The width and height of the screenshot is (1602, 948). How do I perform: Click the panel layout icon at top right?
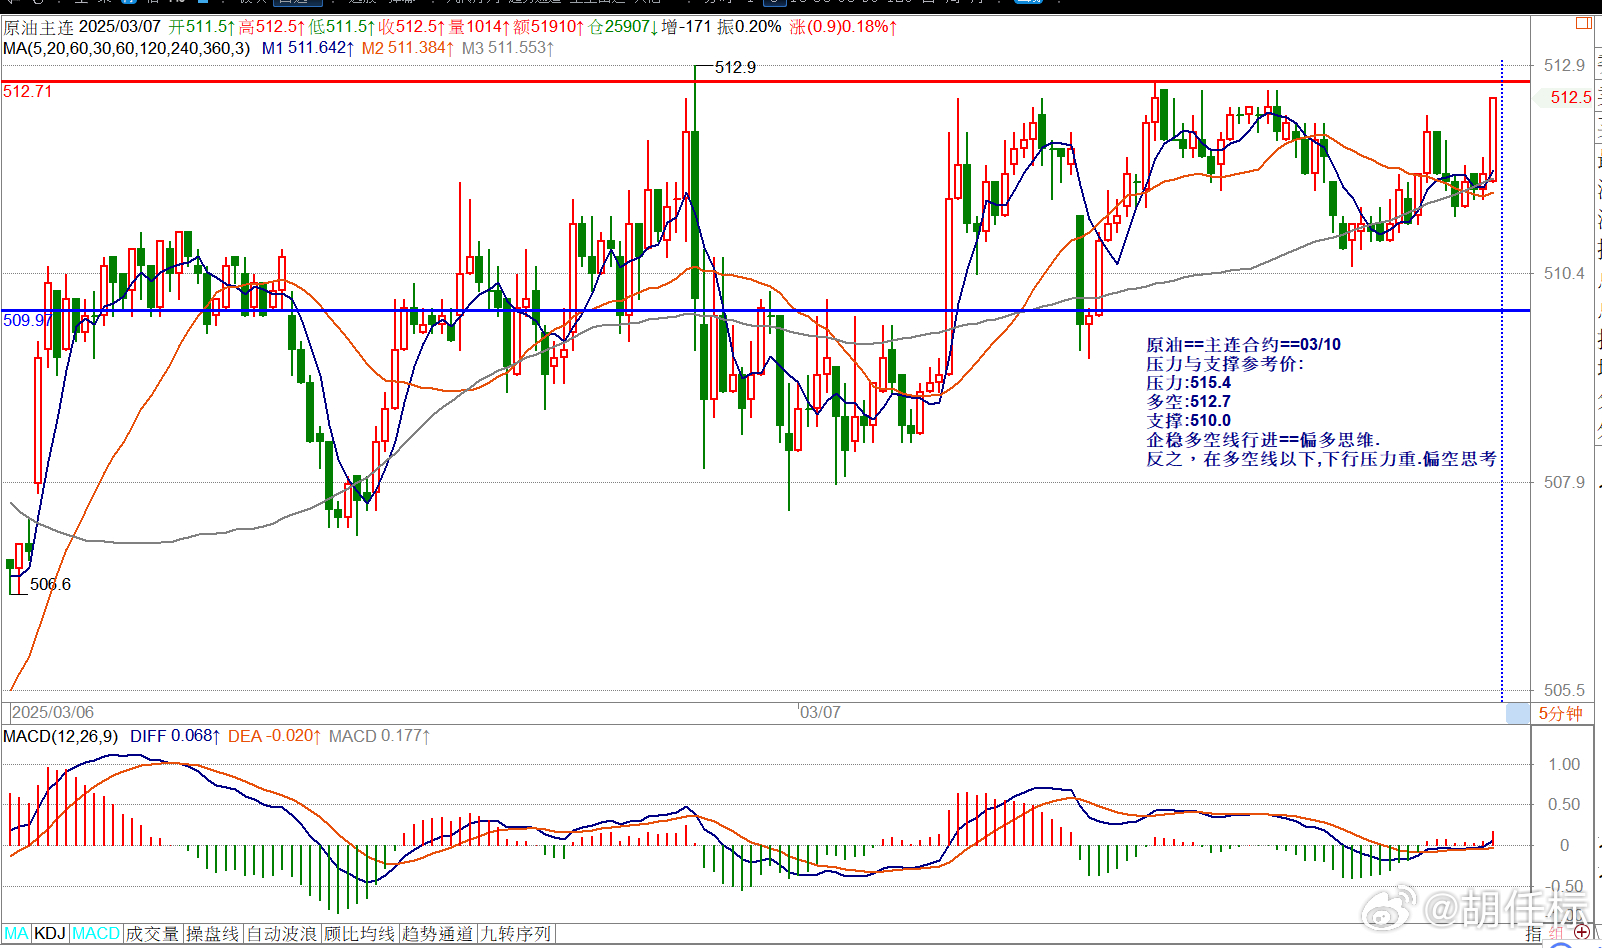(1584, 22)
